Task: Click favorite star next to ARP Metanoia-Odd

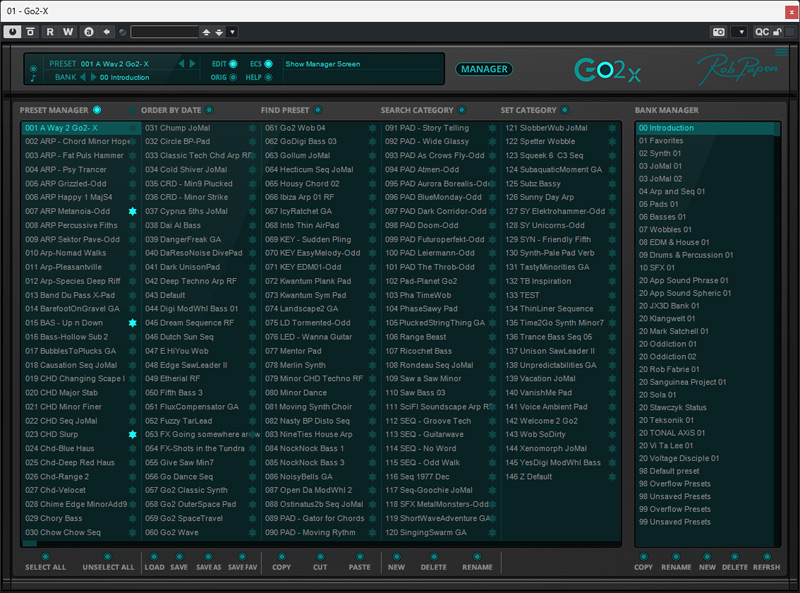Action: pyautogui.click(x=132, y=213)
